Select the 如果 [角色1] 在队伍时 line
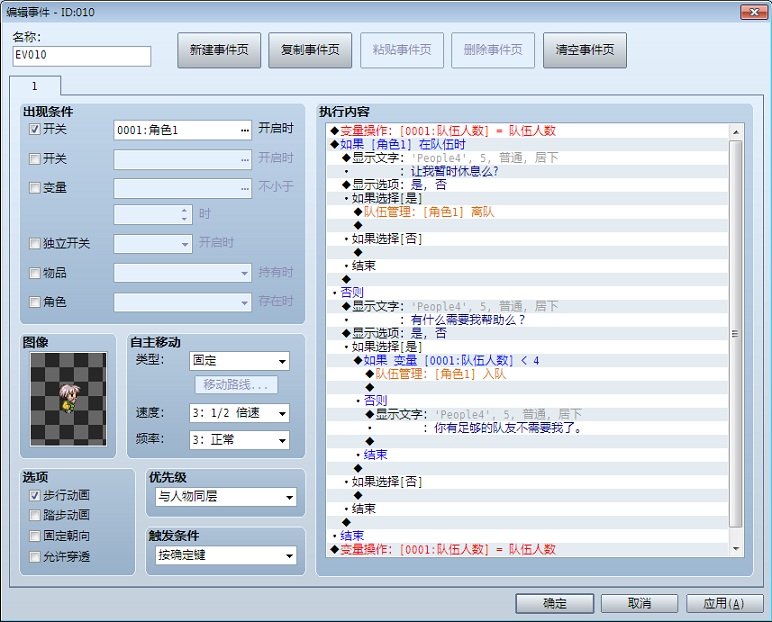Screen dimensions: 772x622 click(527, 144)
